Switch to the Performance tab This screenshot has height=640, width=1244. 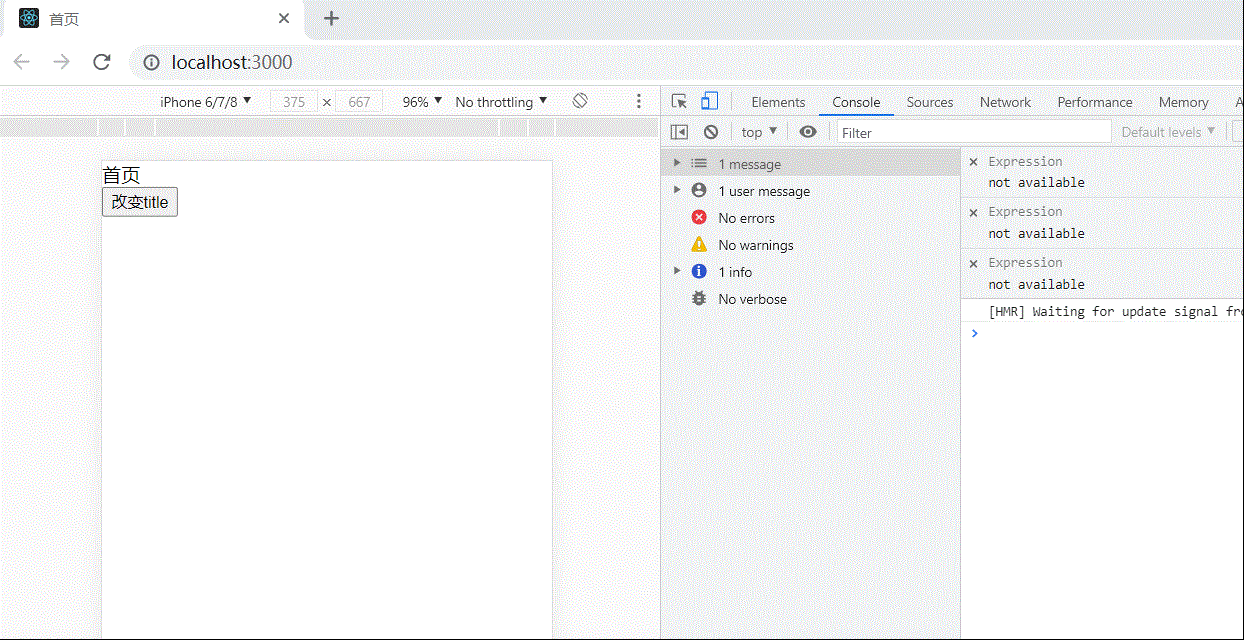(x=1095, y=102)
